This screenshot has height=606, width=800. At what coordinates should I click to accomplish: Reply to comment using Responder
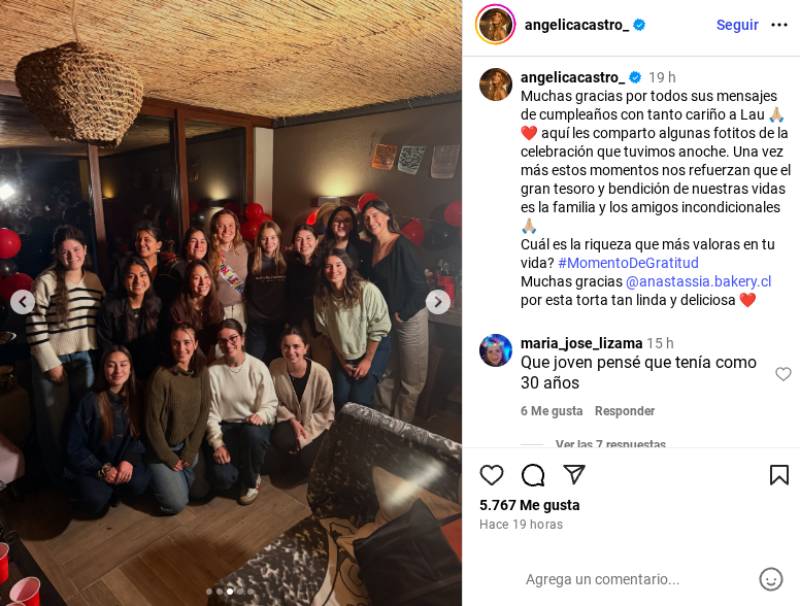[x=624, y=411]
